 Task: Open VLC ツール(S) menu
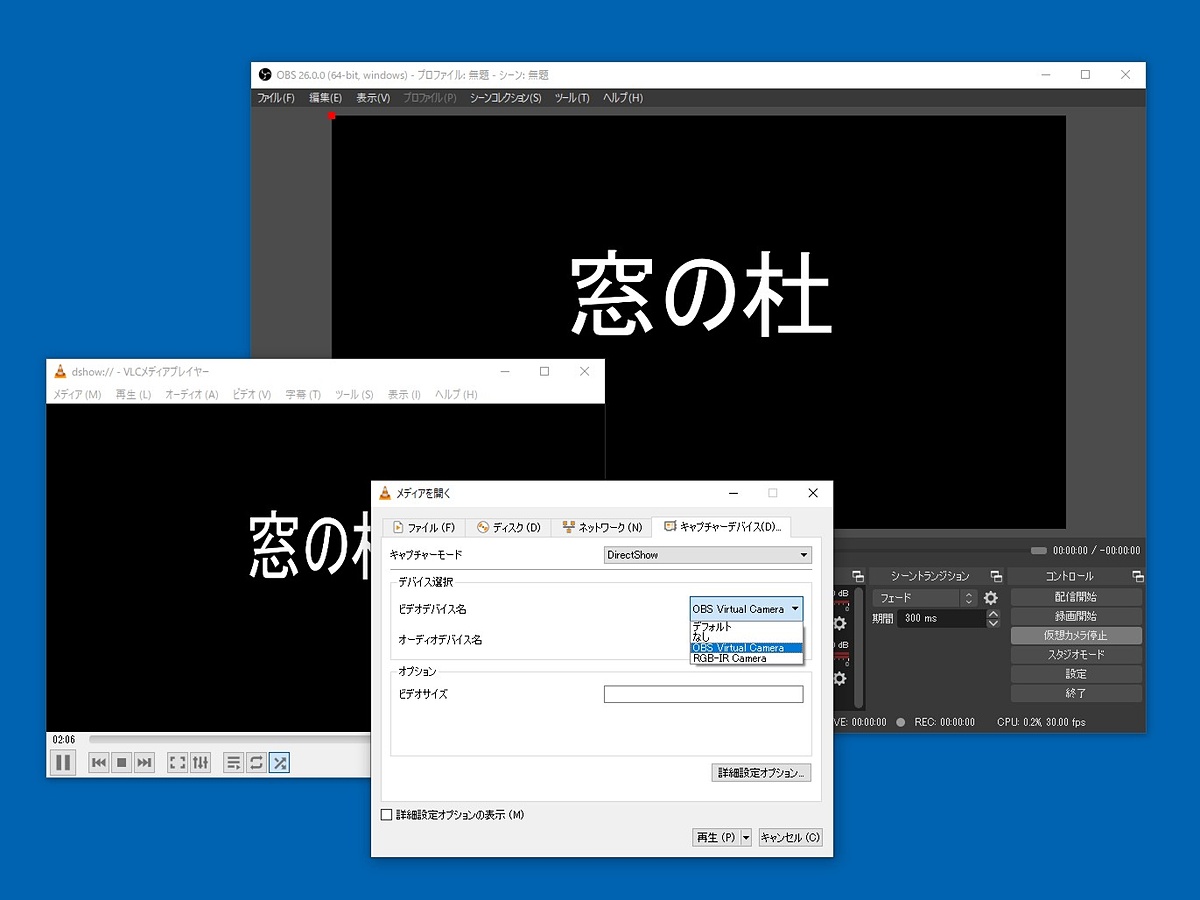pos(354,395)
